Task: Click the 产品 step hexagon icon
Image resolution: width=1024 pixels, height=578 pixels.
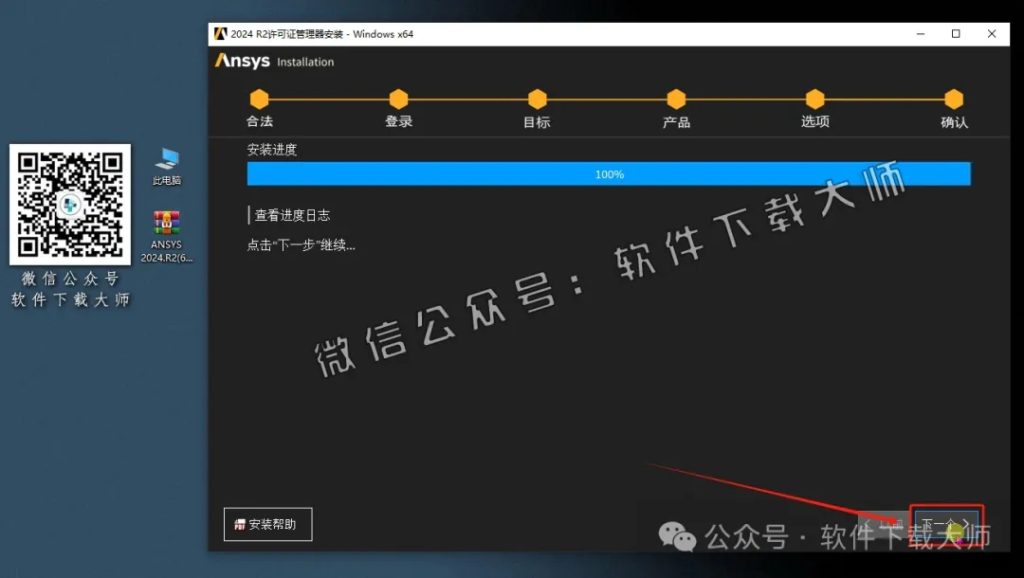Action: pyautogui.click(x=675, y=100)
